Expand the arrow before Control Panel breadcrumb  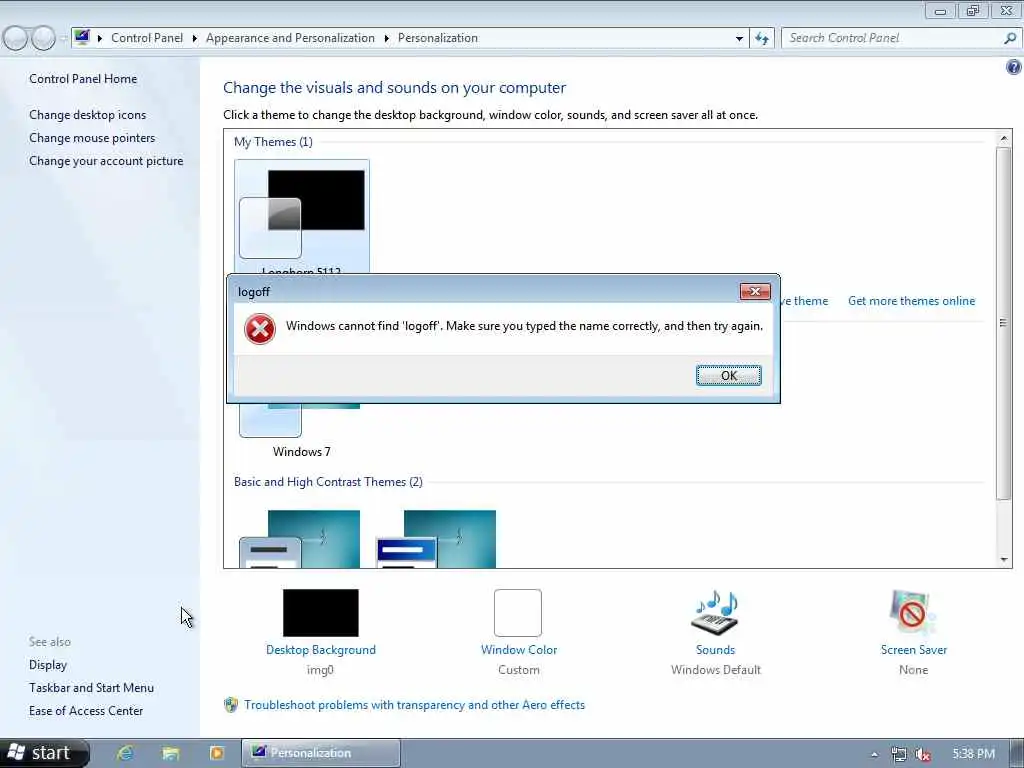coord(100,39)
